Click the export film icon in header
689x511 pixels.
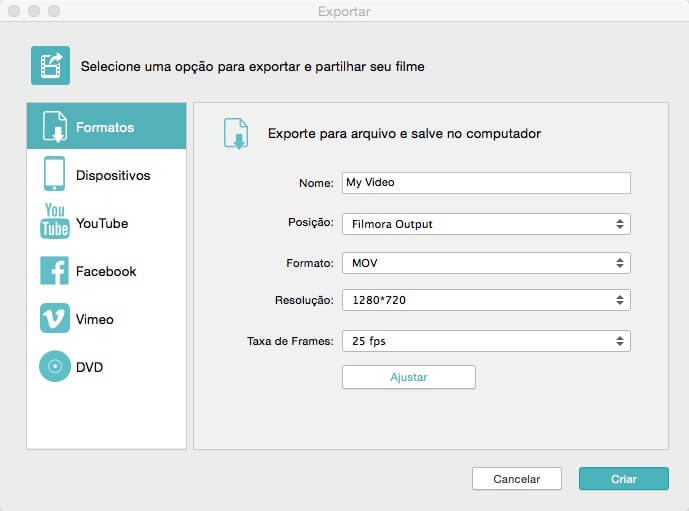tap(51, 65)
